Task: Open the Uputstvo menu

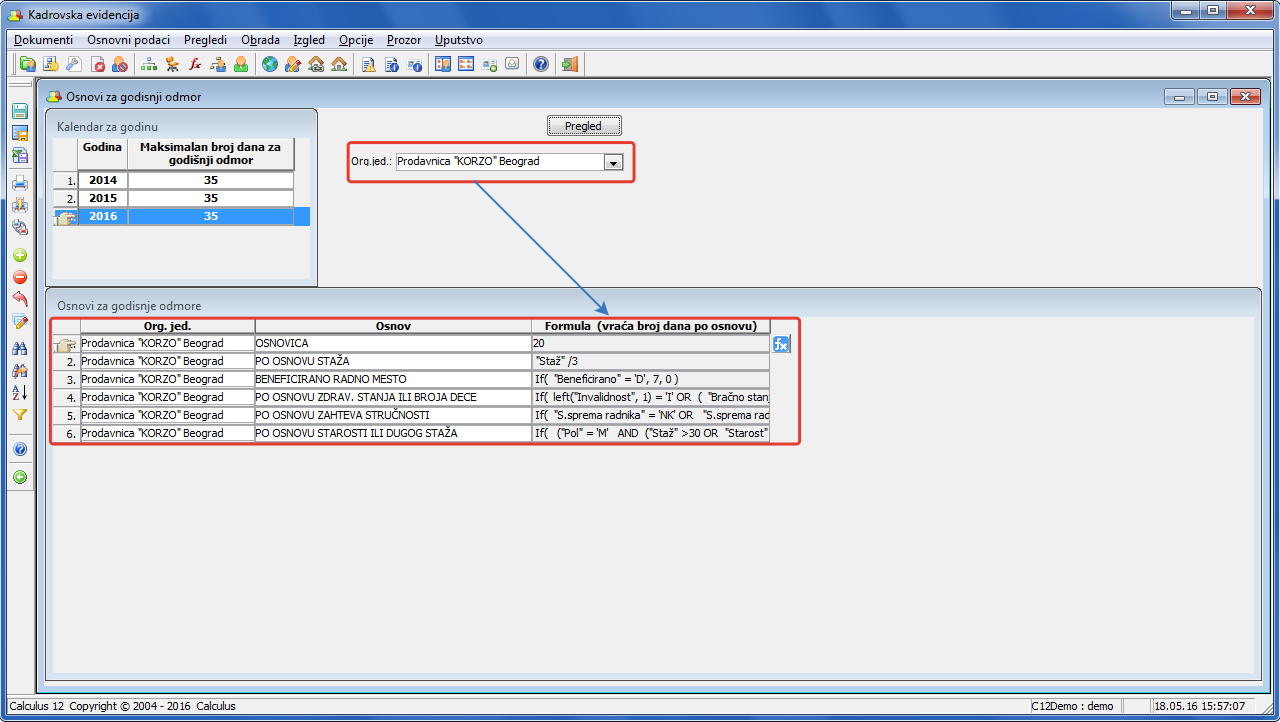Action: tap(459, 40)
